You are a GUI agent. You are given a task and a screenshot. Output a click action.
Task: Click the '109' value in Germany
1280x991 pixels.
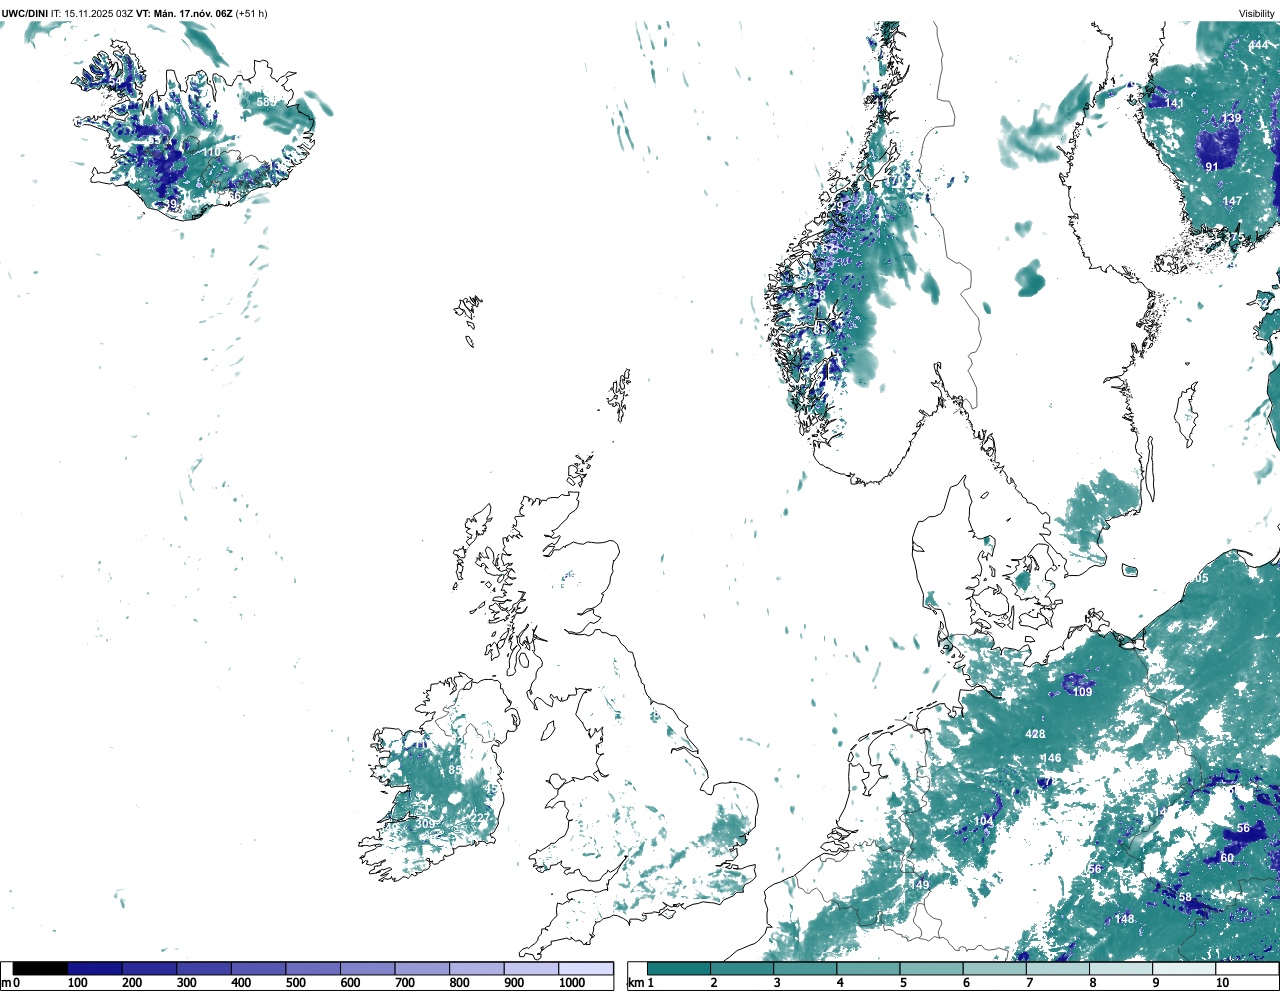[1082, 692]
